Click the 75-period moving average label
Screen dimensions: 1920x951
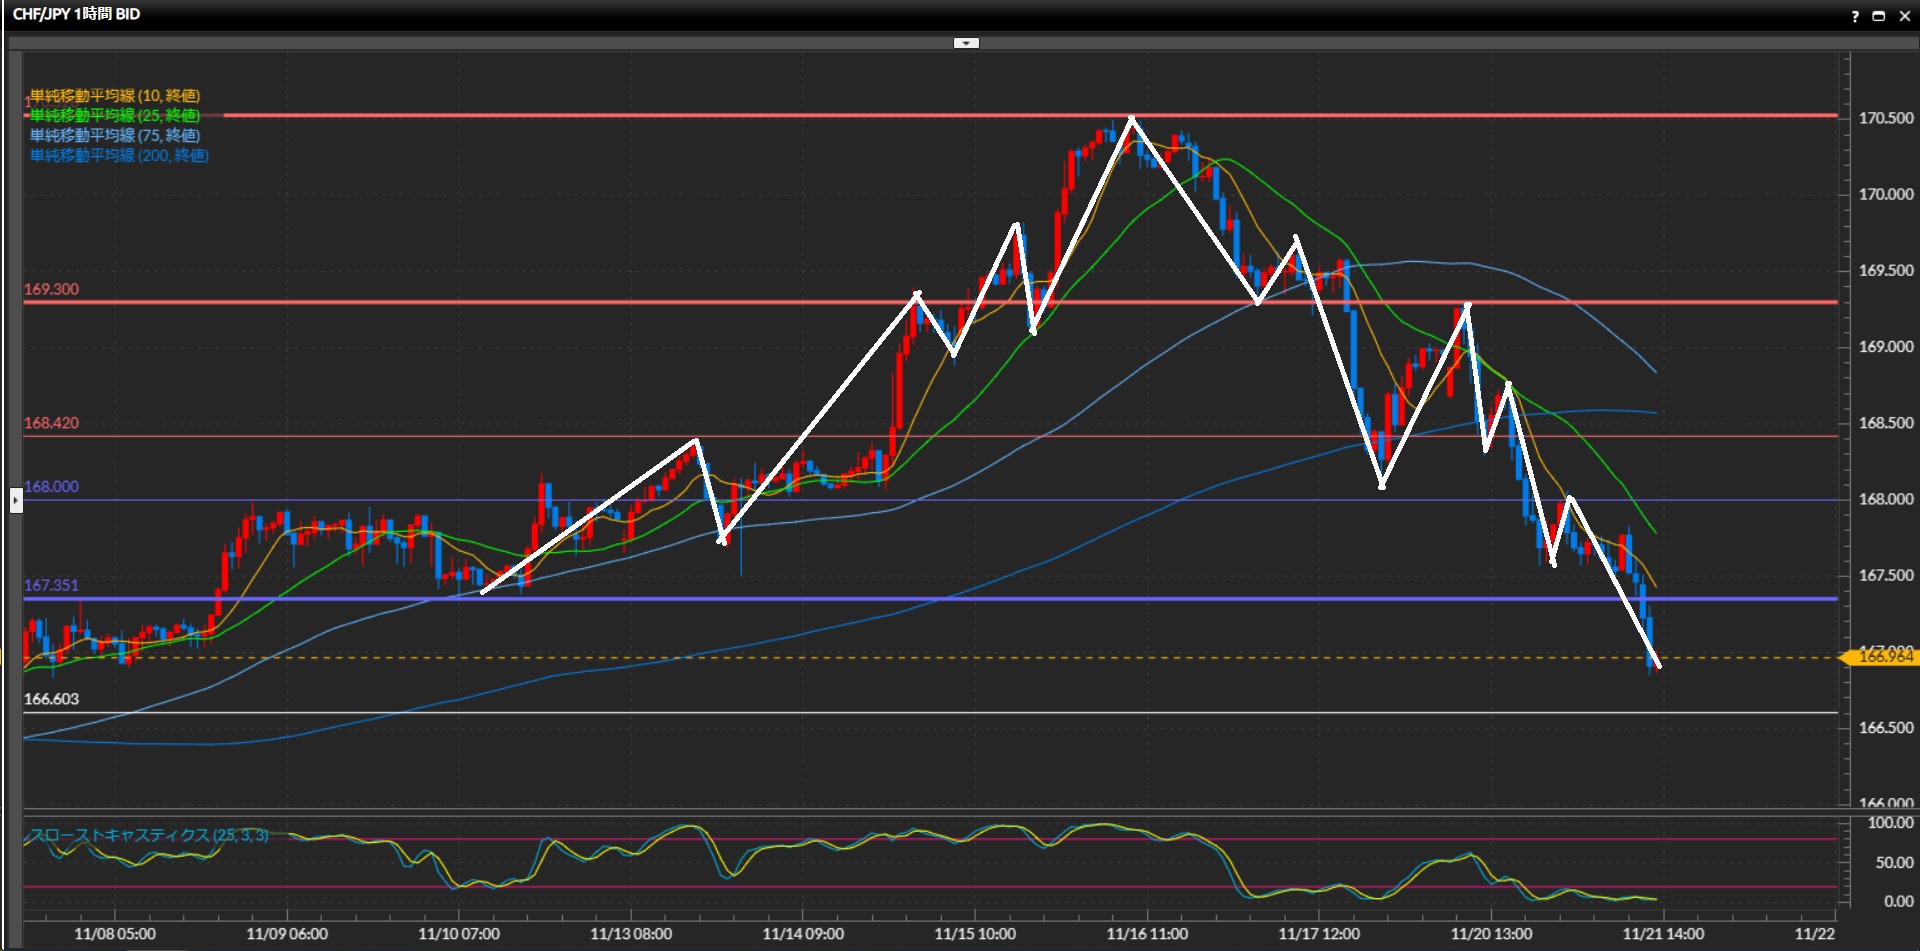[x=114, y=136]
